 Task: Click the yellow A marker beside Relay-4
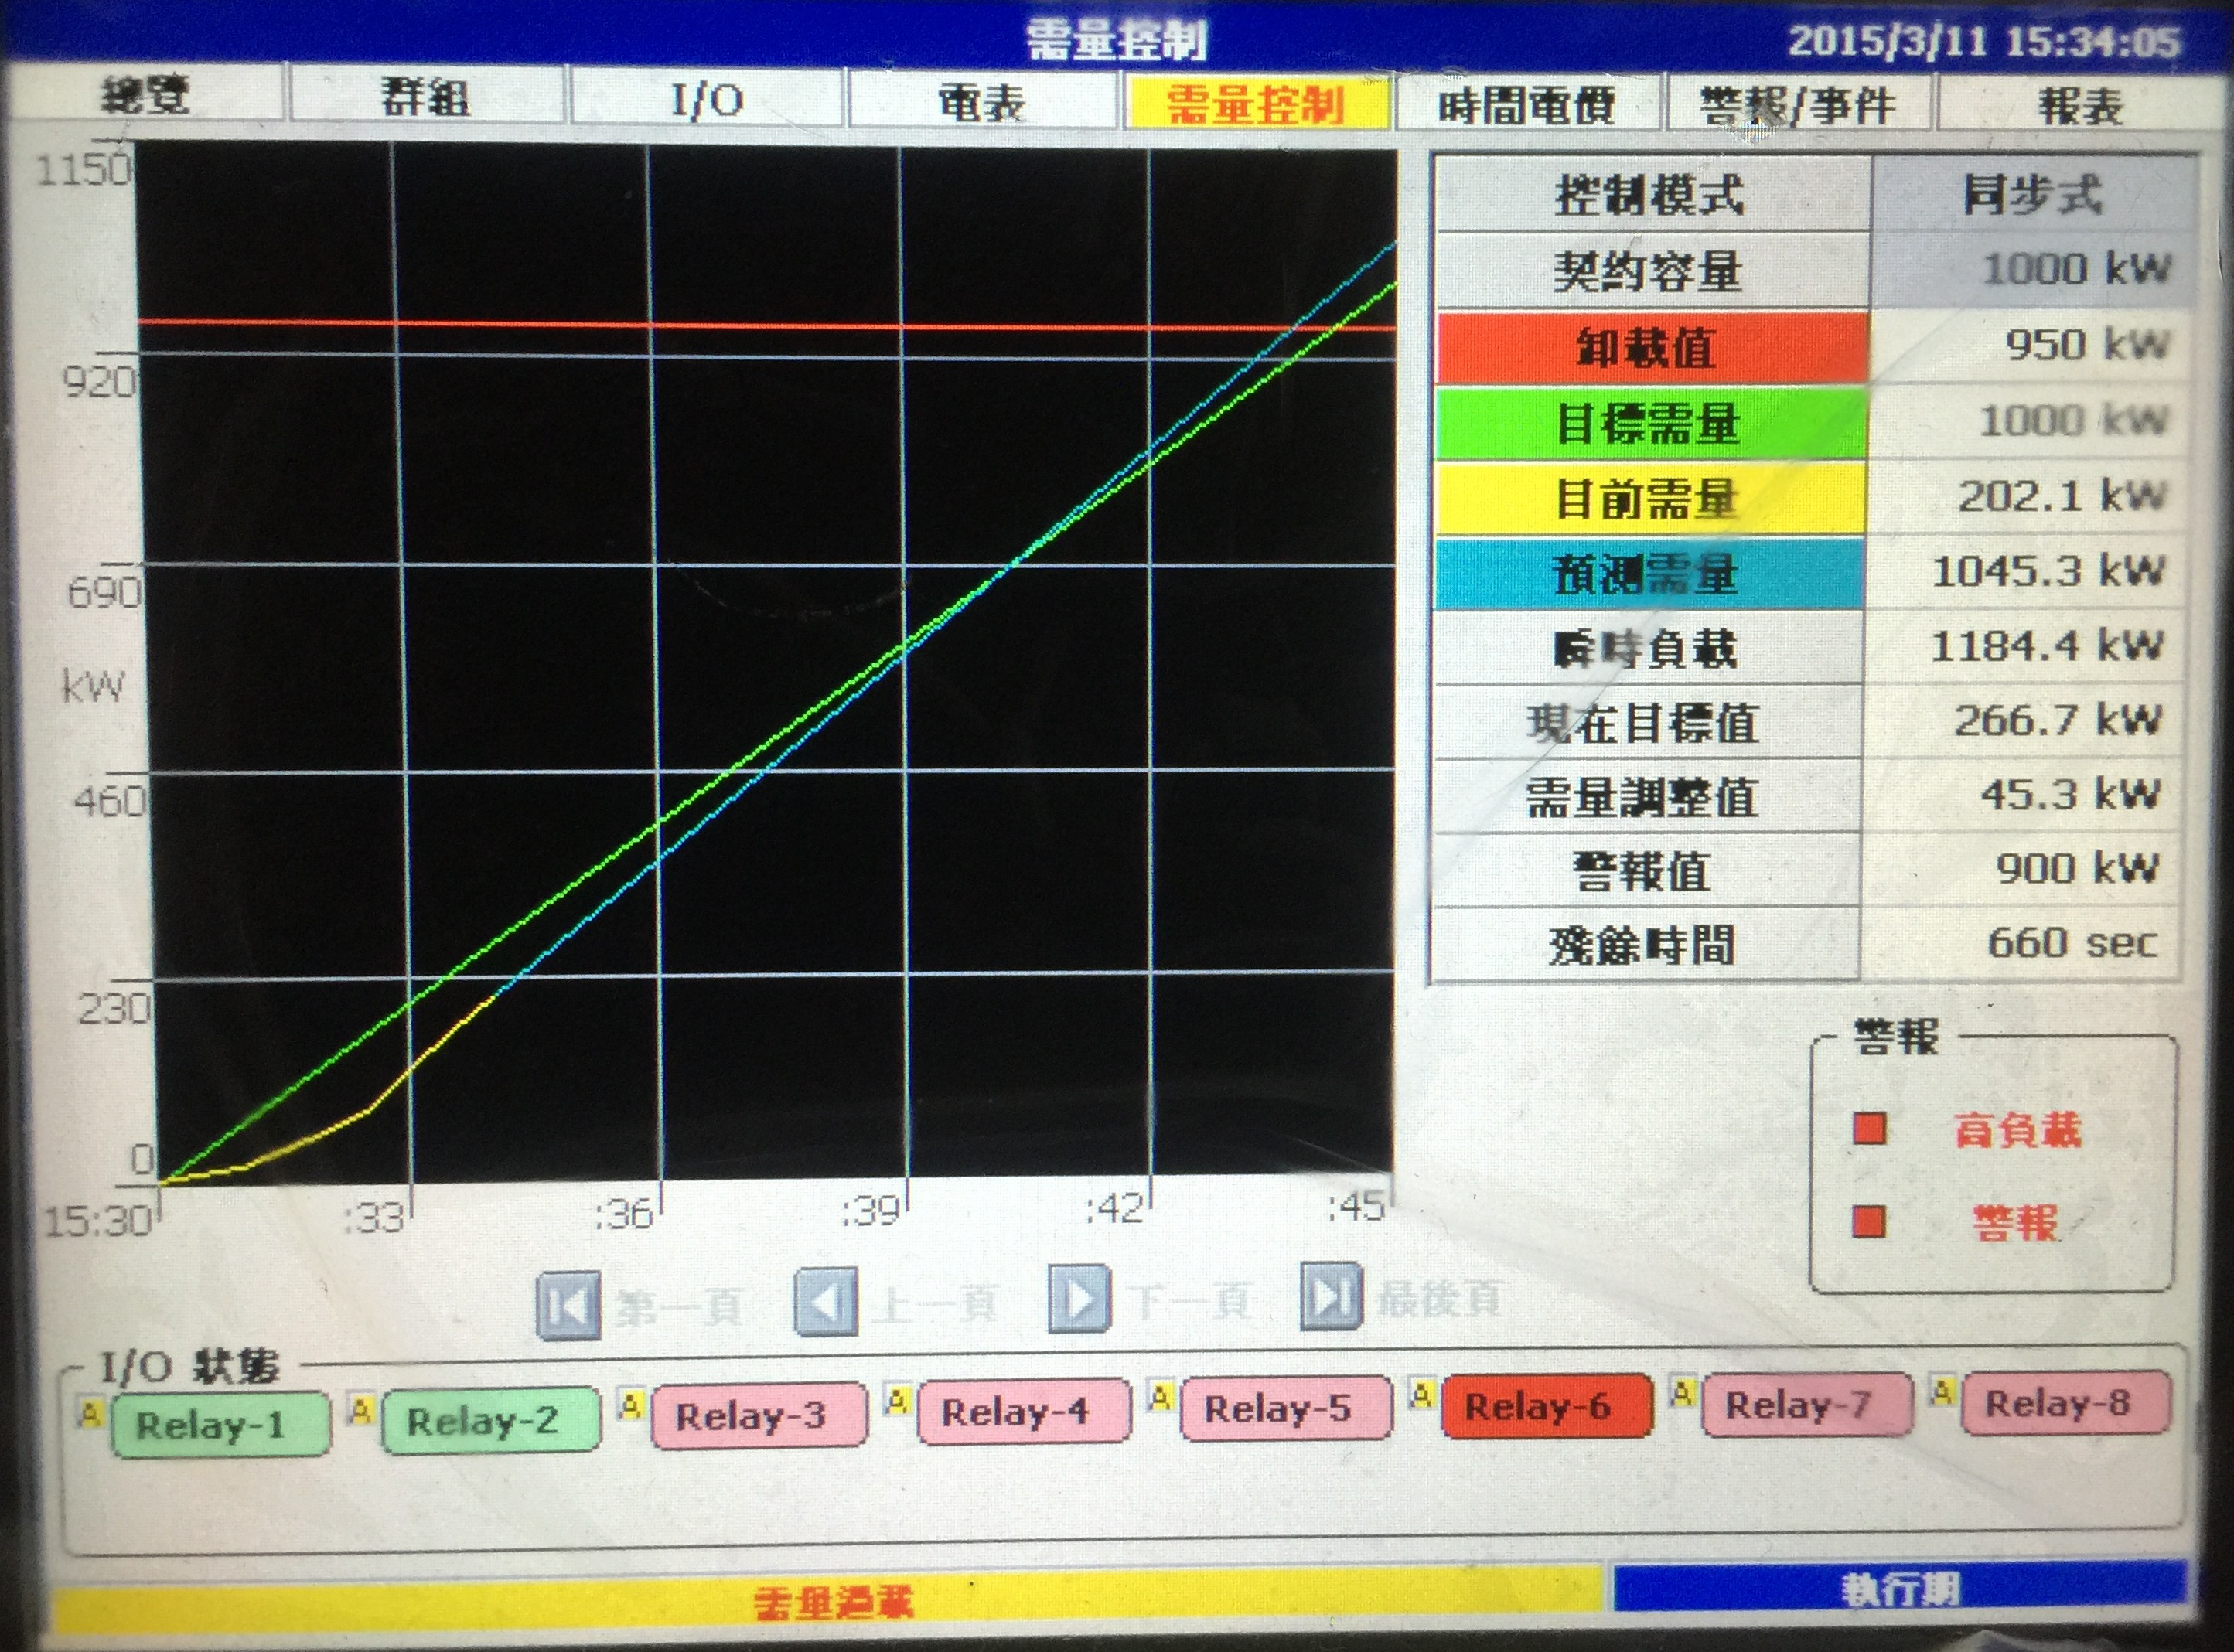[898, 1400]
